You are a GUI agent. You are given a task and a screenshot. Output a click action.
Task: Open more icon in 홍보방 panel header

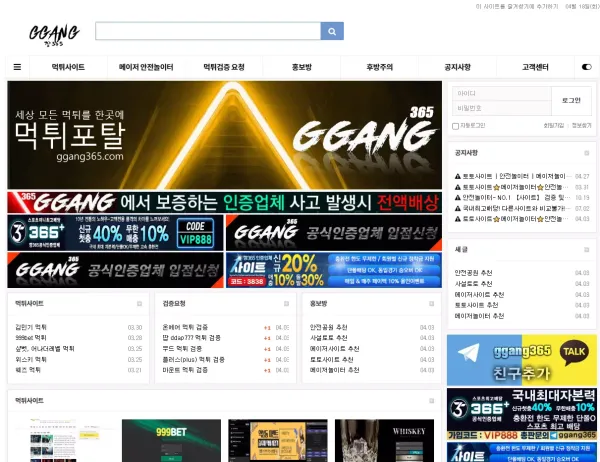(x=431, y=304)
